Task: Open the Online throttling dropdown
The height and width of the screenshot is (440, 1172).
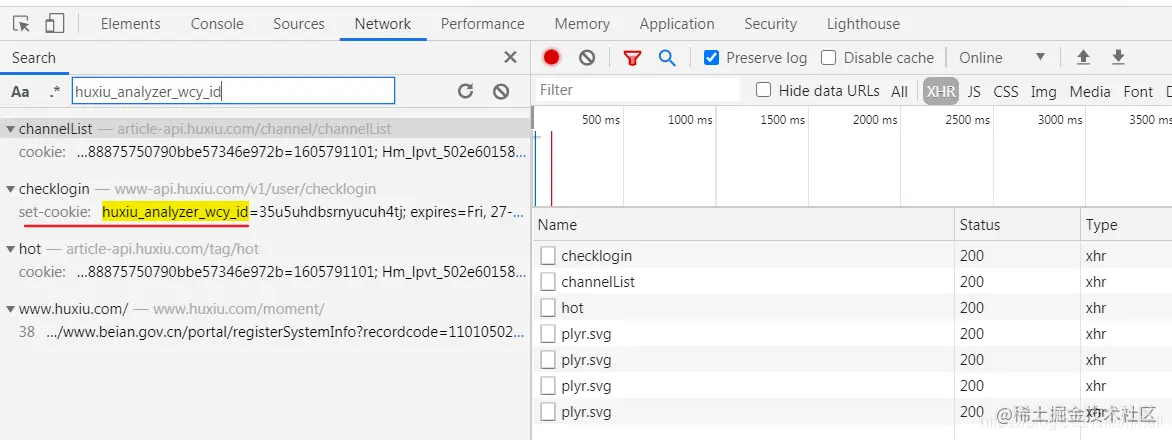Action: pos(1002,57)
